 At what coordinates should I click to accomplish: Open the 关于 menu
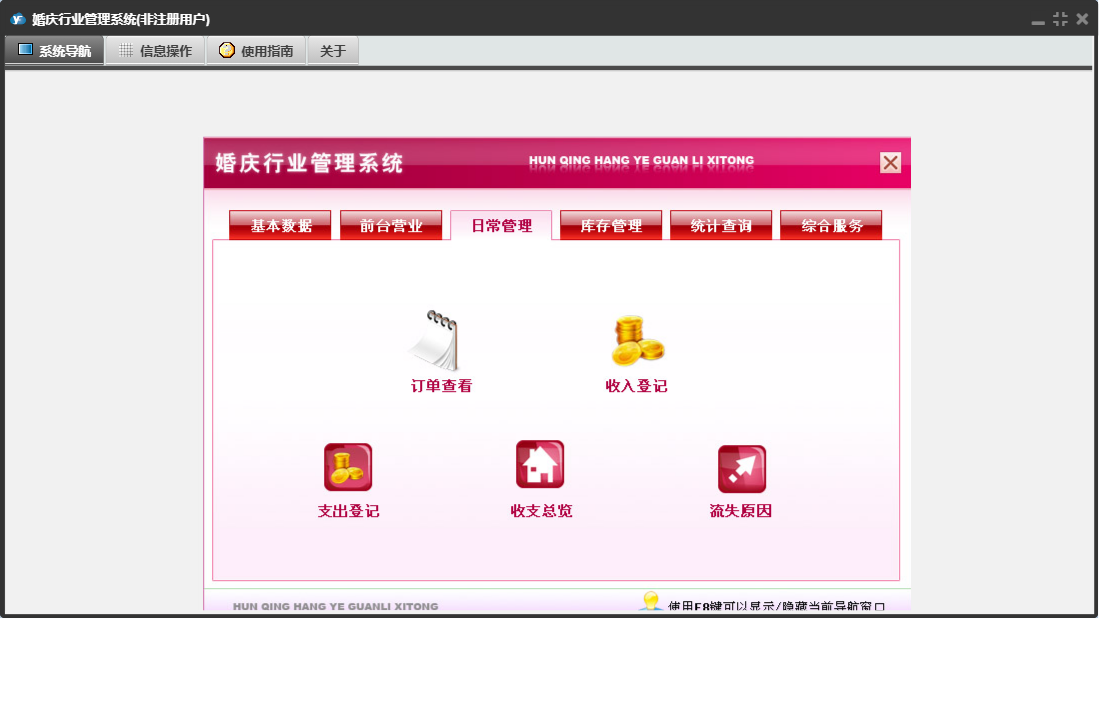coord(333,50)
